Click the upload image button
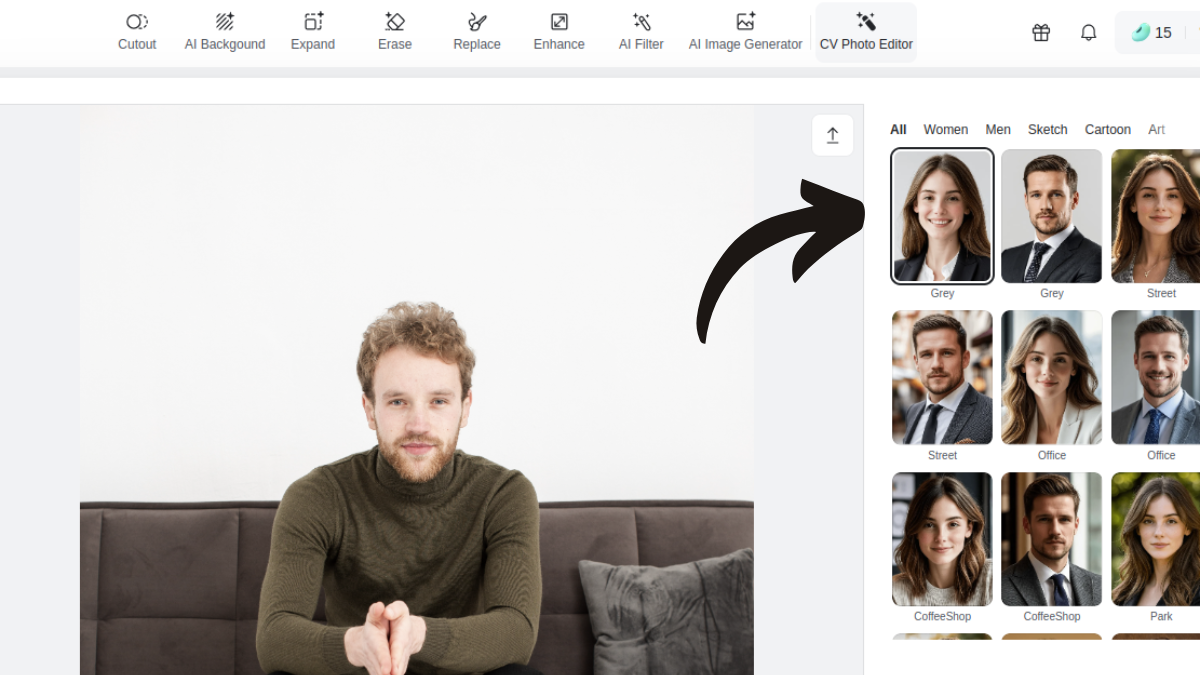 point(833,135)
